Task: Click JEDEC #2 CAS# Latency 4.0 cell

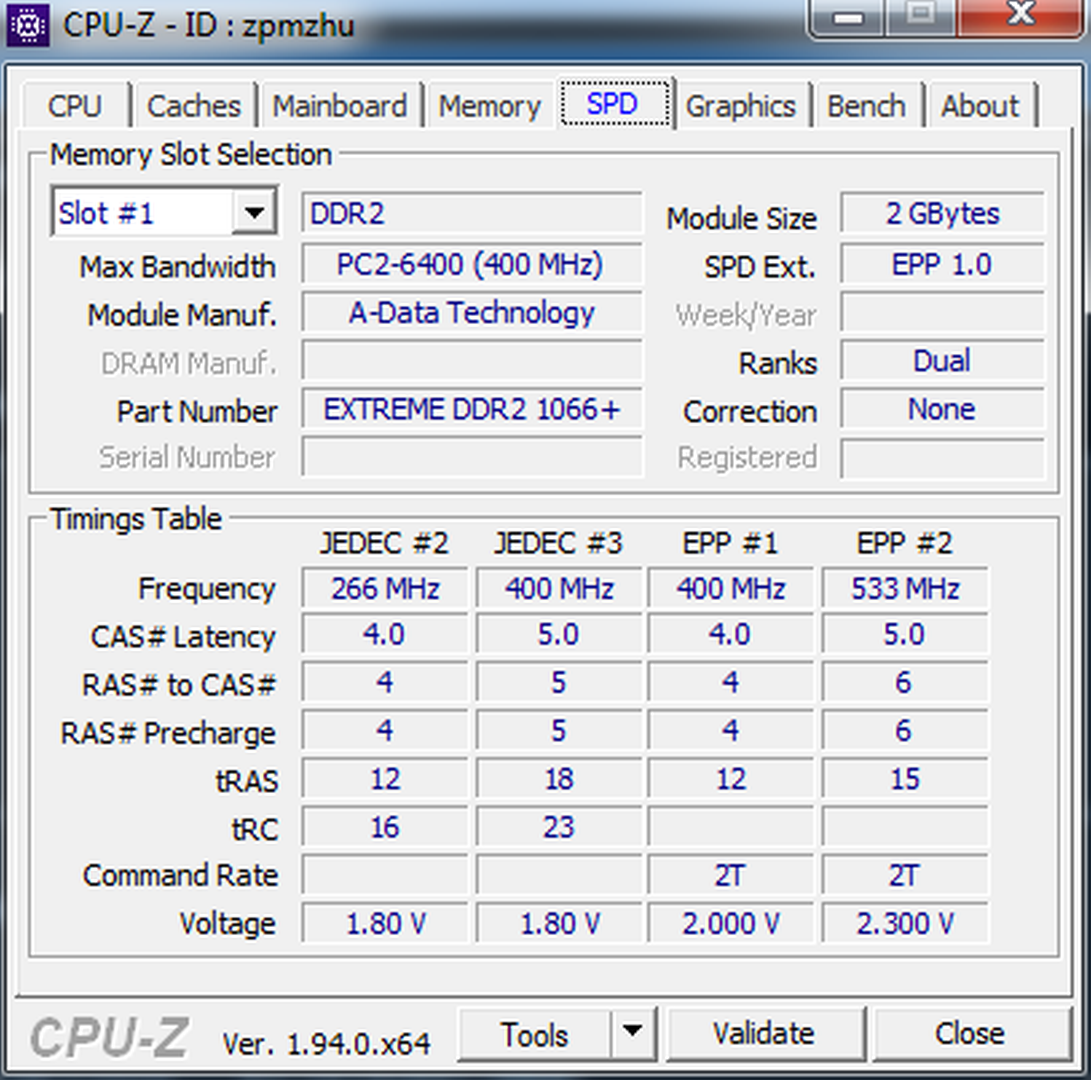Action: (385, 635)
